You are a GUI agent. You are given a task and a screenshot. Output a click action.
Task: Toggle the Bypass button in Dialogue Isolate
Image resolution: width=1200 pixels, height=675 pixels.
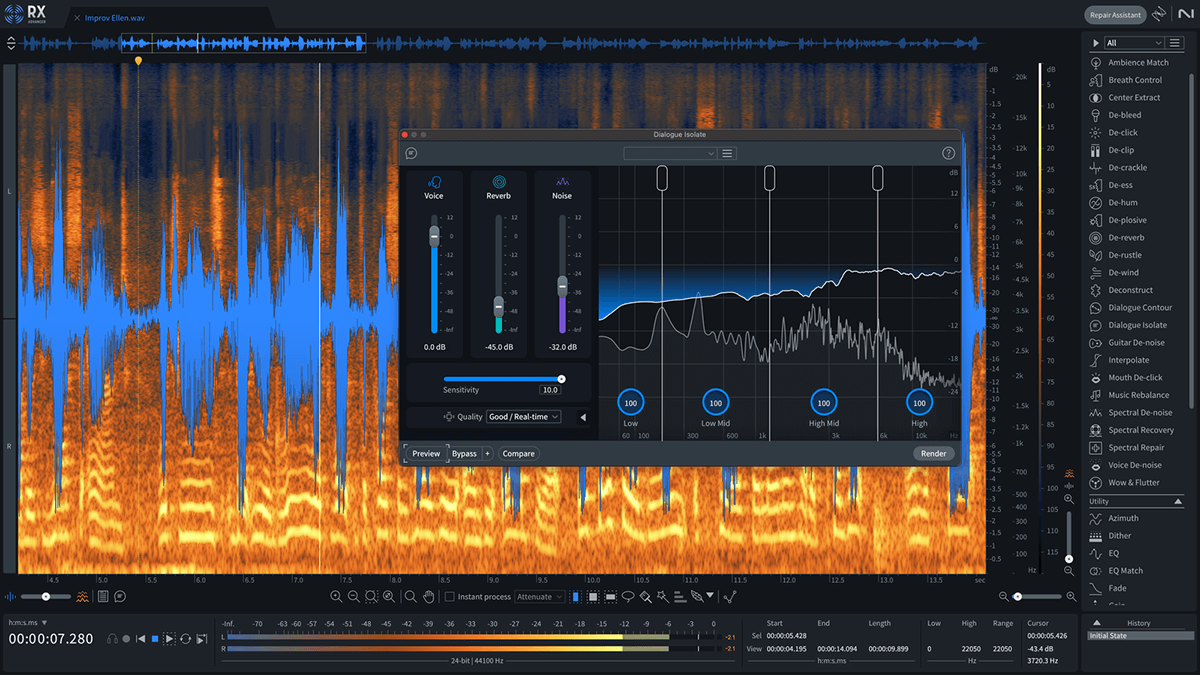464,454
